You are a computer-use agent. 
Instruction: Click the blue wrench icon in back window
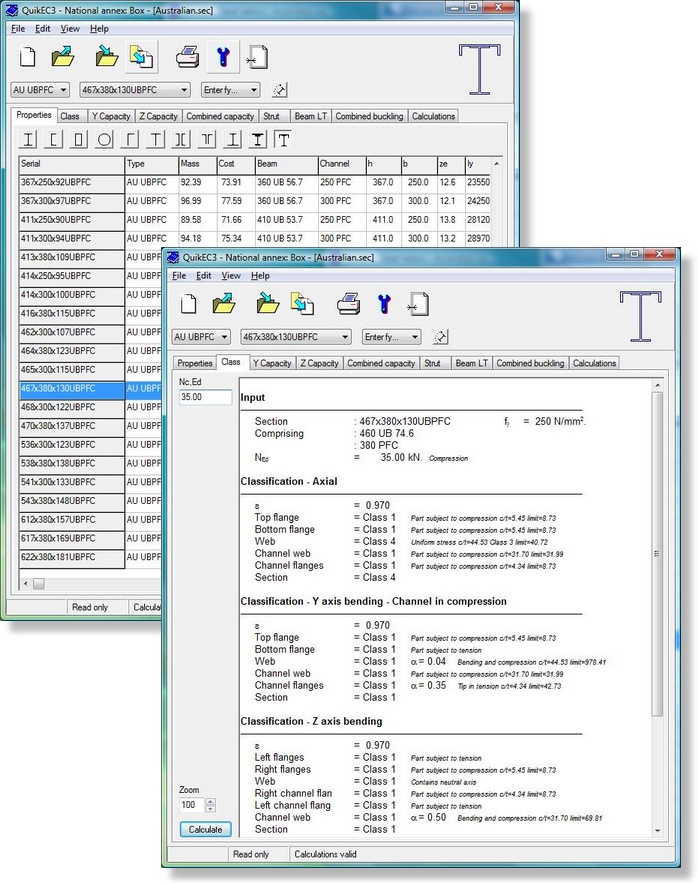(x=223, y=57)
